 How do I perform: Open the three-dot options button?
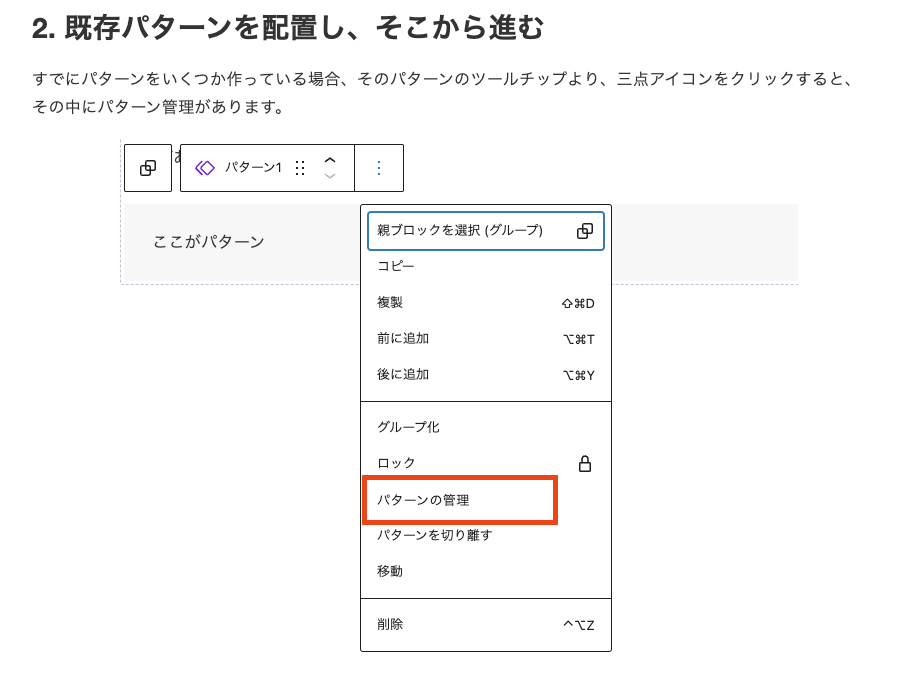(x=379, y=168)
